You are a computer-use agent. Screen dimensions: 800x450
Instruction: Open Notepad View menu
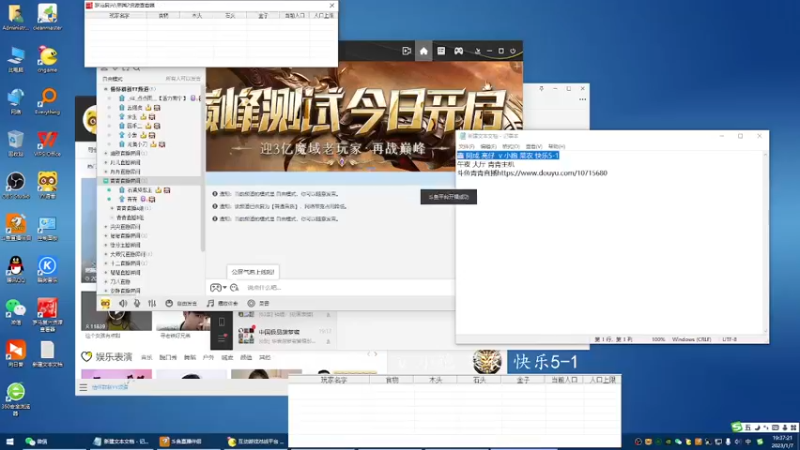tap(534, 146)
